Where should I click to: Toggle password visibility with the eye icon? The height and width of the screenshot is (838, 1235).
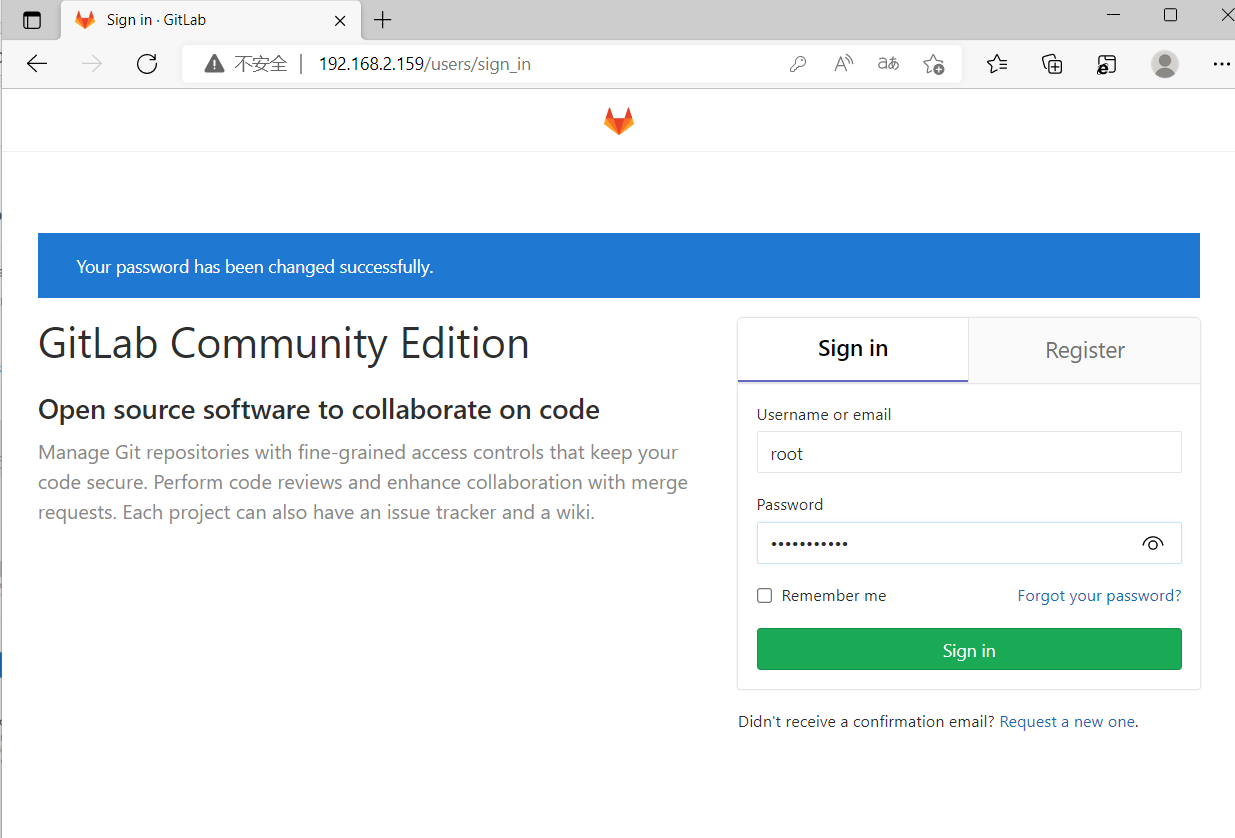coord(1152,544)
